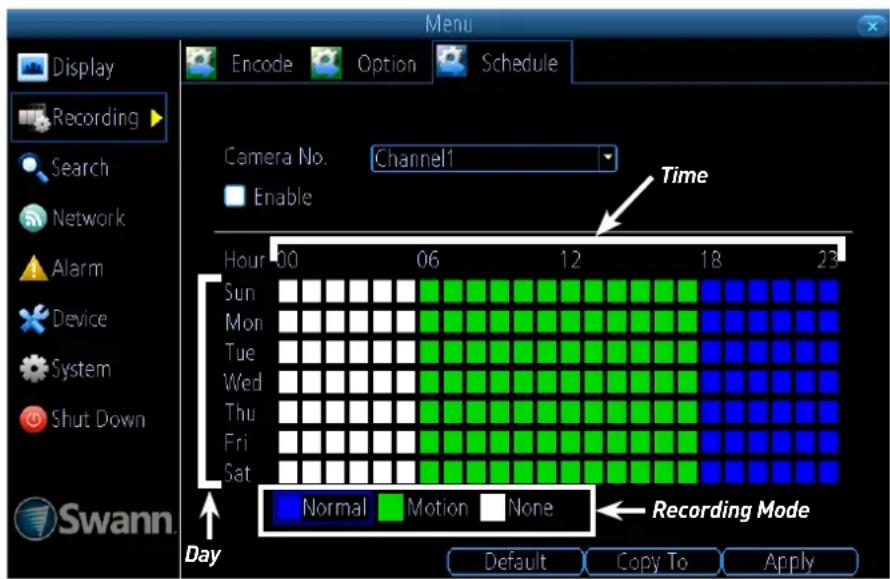Screen dimensions: 890x579
Task: Click the 12 hour header
Action: 570,260
